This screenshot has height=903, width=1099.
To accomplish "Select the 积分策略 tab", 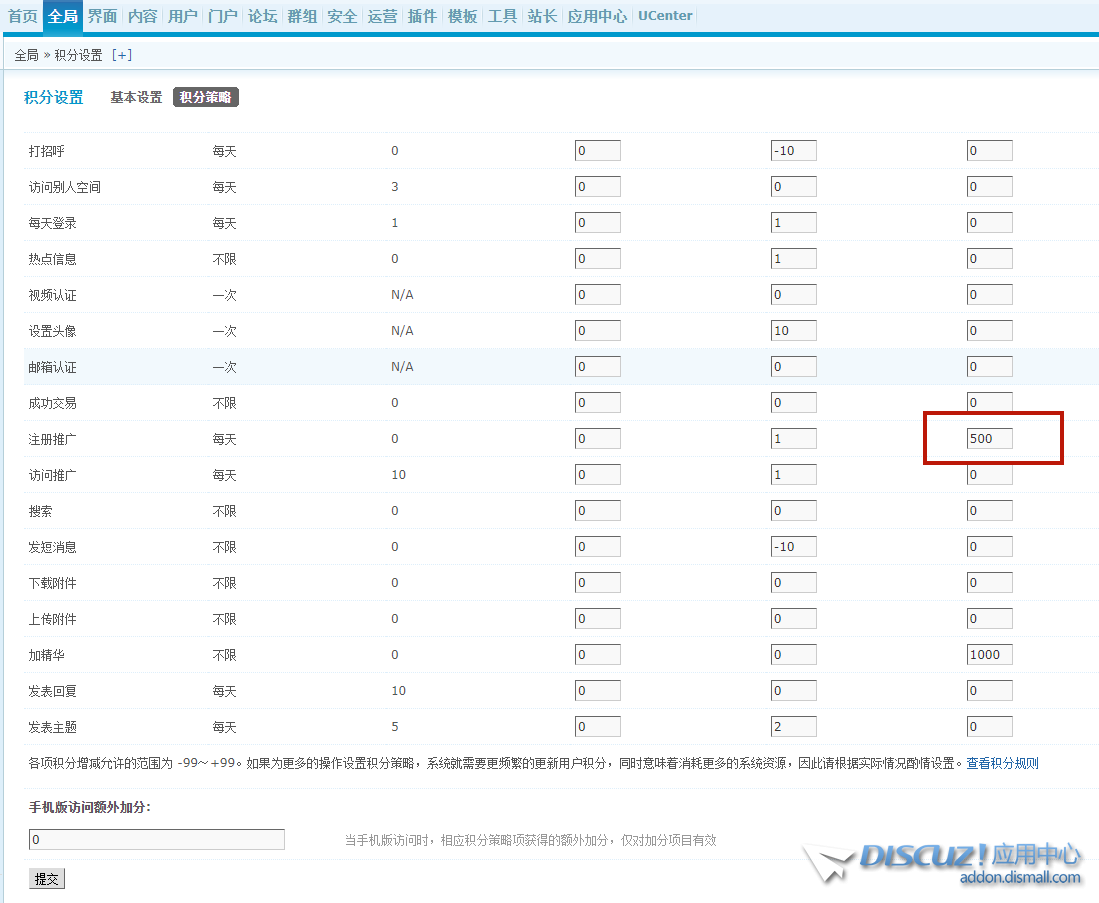I will coord(205,97).
